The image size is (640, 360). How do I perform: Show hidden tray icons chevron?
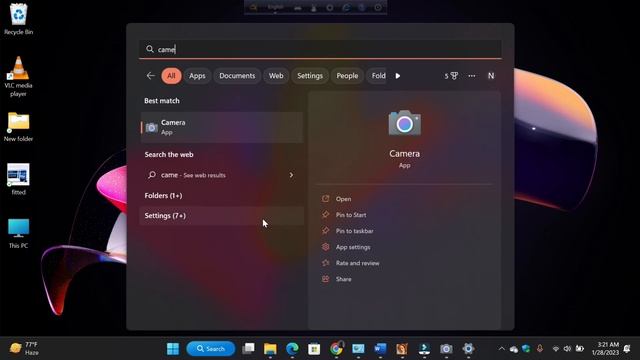click(502, 349)
